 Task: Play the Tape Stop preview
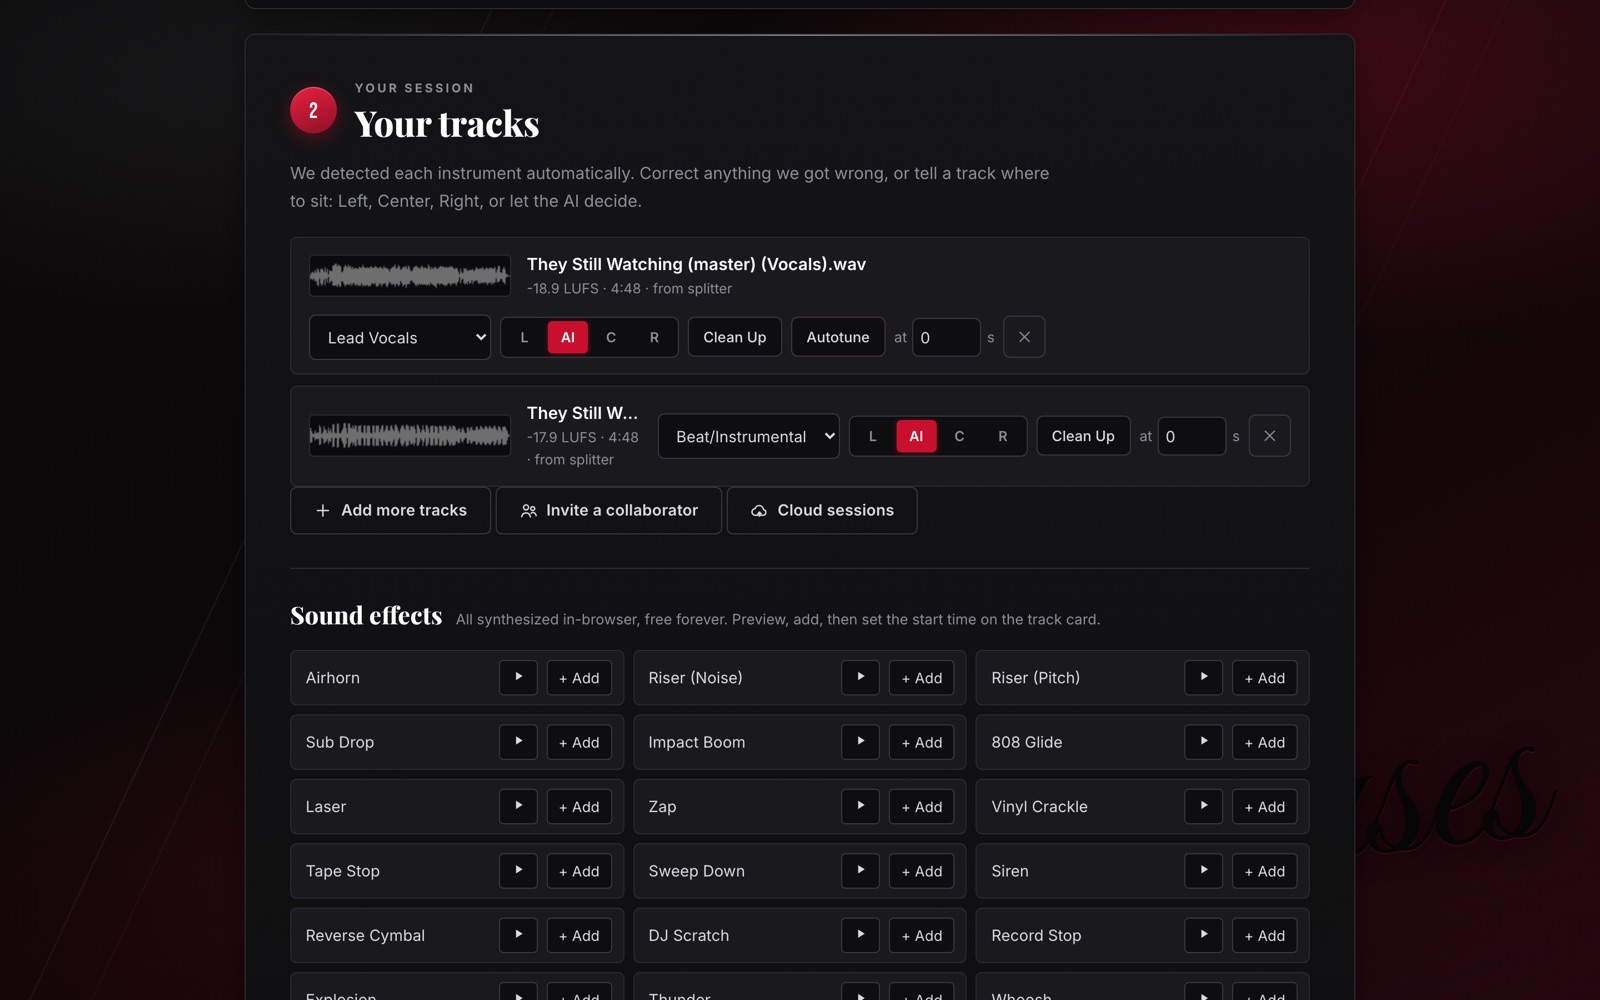[518, 871]
